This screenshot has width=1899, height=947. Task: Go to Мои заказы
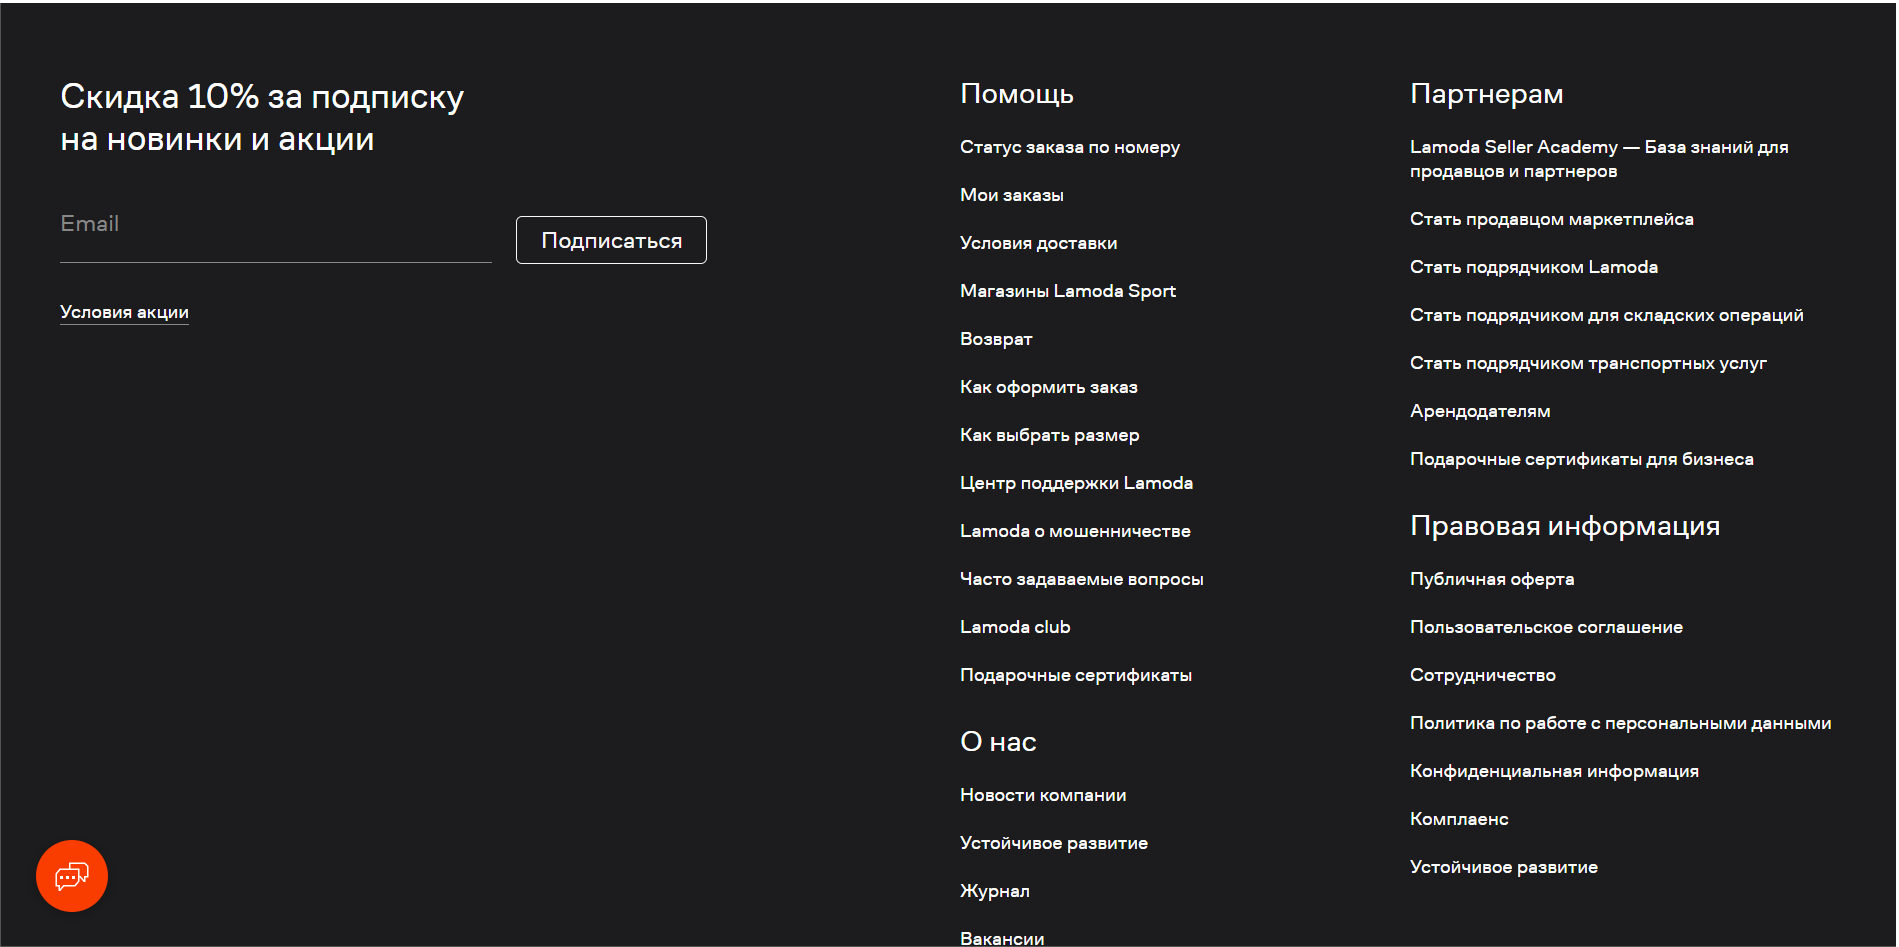pyautogui.click(x=1011, y=195)
